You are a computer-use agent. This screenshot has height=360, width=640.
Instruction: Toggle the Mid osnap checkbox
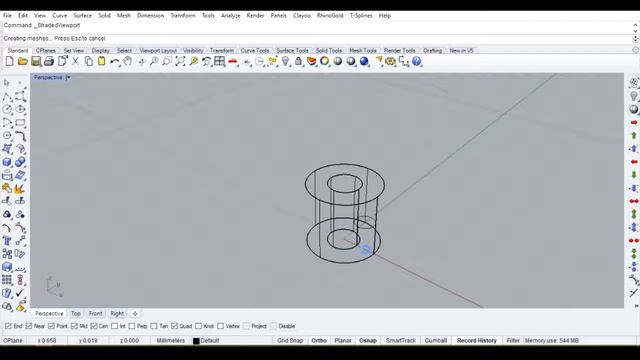coord(74,326)
